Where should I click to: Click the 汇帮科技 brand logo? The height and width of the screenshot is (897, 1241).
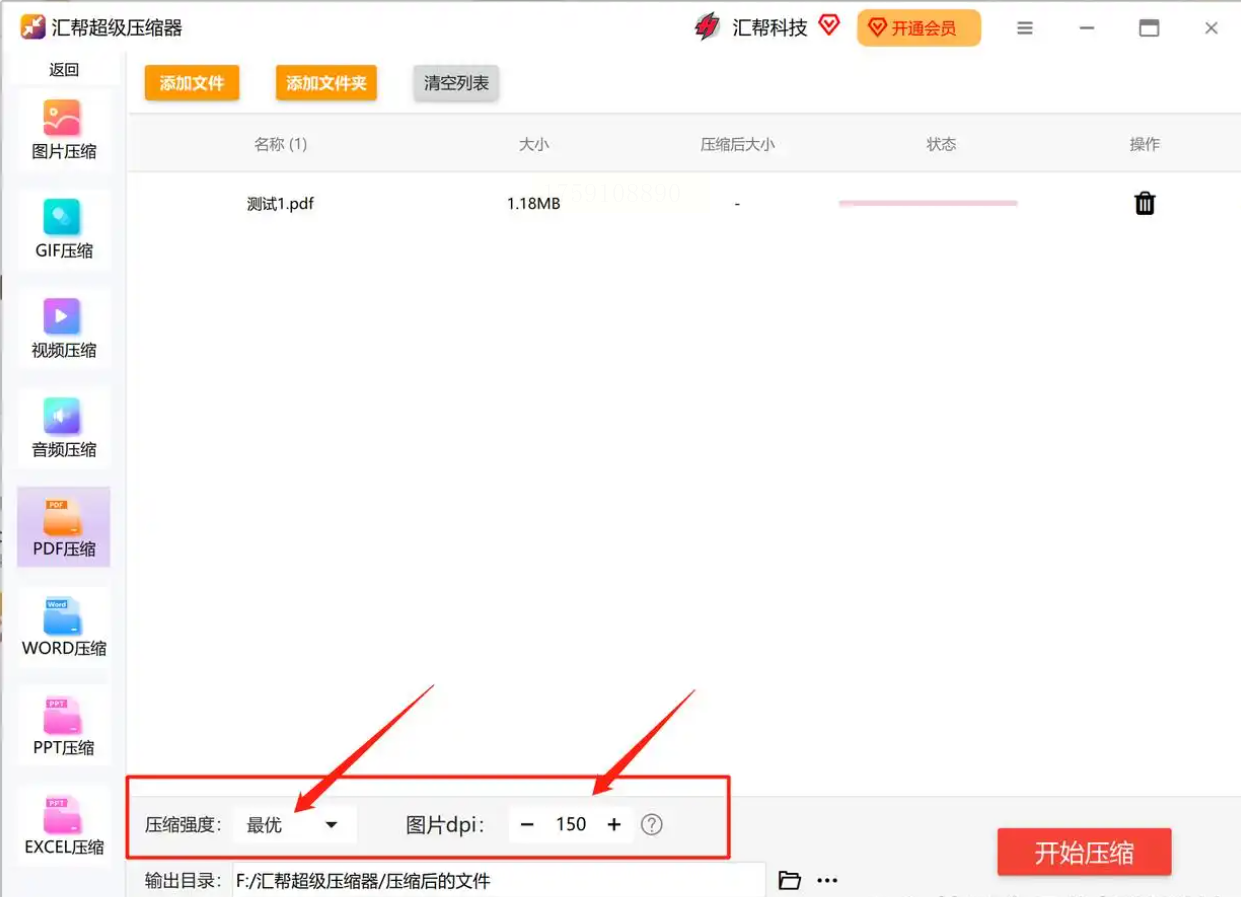pos(708,27)
